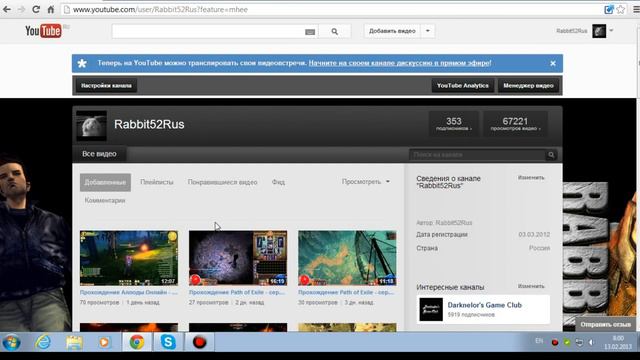Open the media player taskbar icon
This screenshot has width=640, height=360.
(x=104, y=342)
